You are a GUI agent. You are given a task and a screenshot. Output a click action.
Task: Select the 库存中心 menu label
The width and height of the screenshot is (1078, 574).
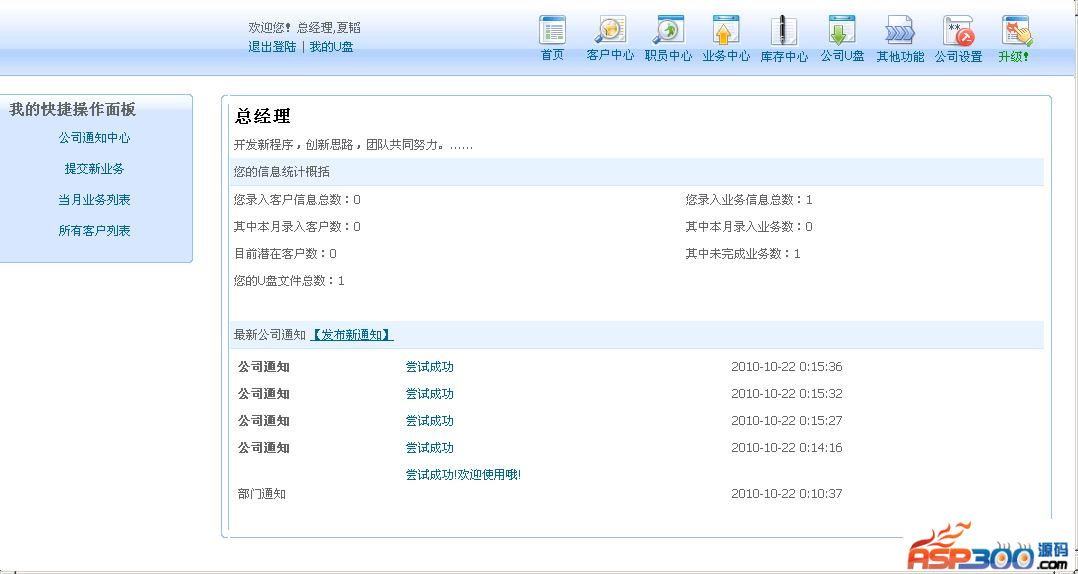[x=784, y=56]
